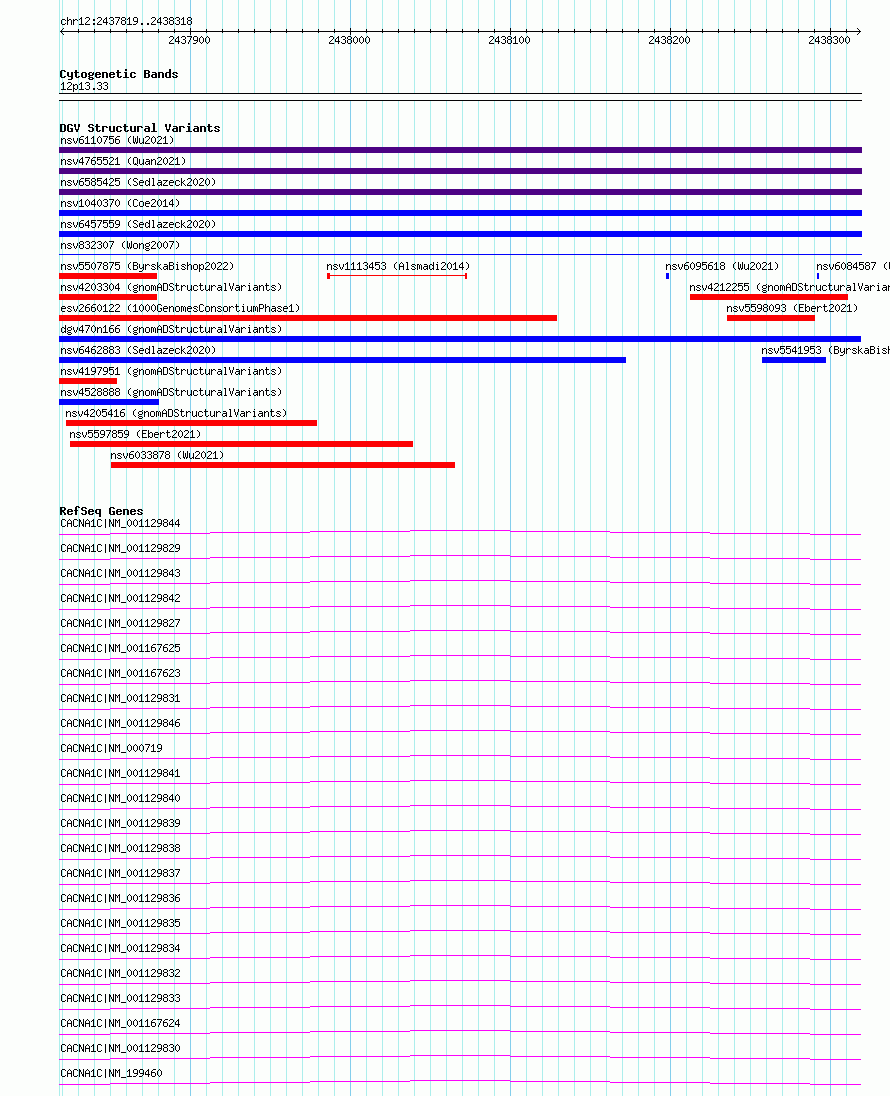Open transcript CACNA1C|NM_199460
Screen dimensions: 890x1096
coord(111,1074)
